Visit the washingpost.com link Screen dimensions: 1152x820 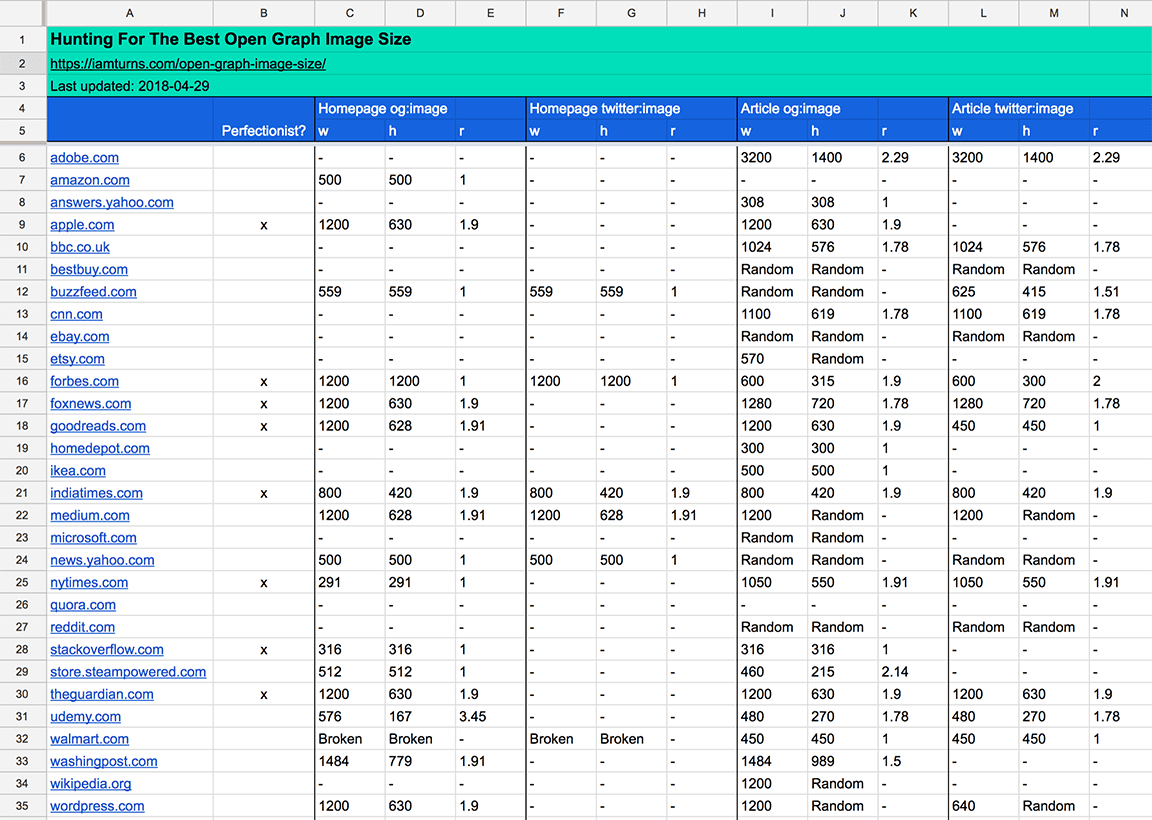coord(104,761)
